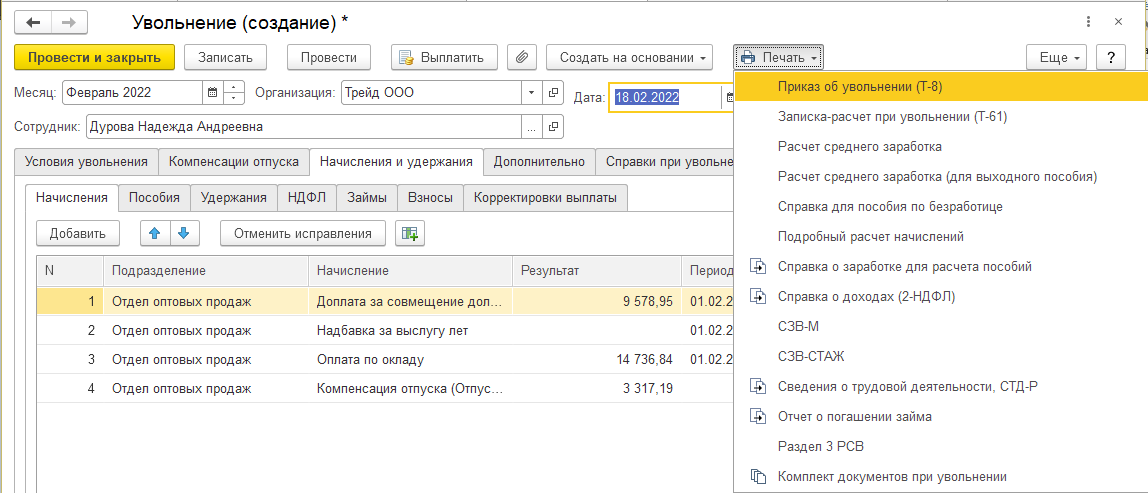Expand the Организация dropdown list
Screen dimensions: 1148x493
coord(531,93)
